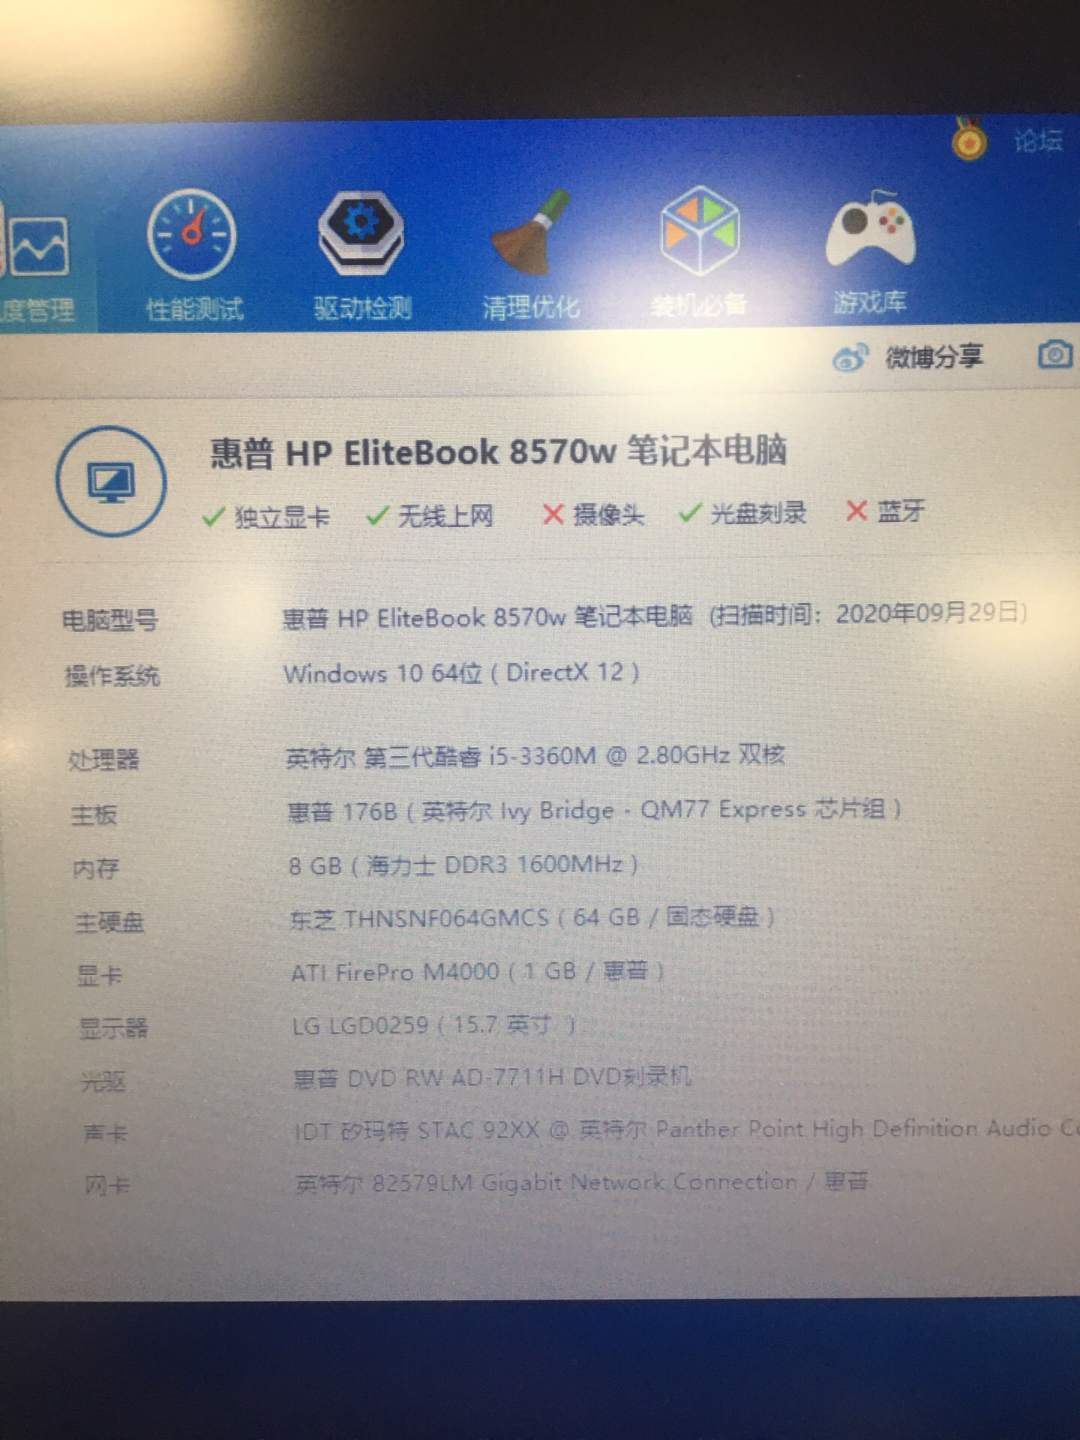Click the gold medal icon beside 论坛
This screenshot has height=1440, width=1080.
point(968,140)
